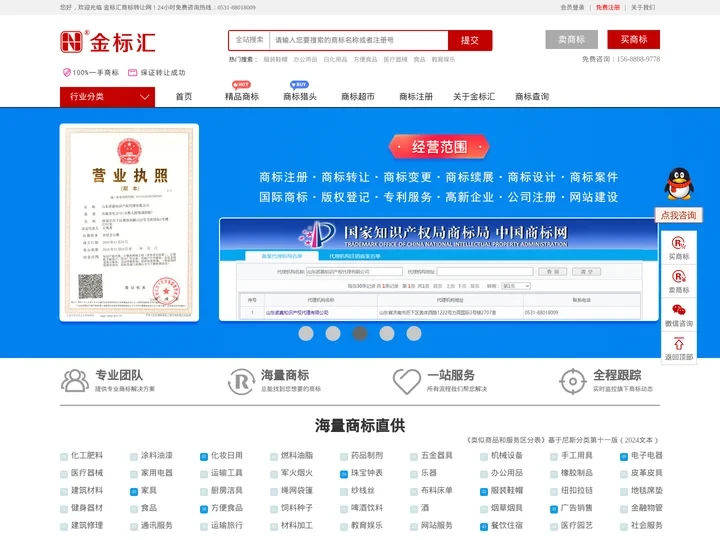This screenshot has width=720, height=540.
Task: Click BUY badge above 商标猎头
Action: pyautogui.click(x=299, y=84)
